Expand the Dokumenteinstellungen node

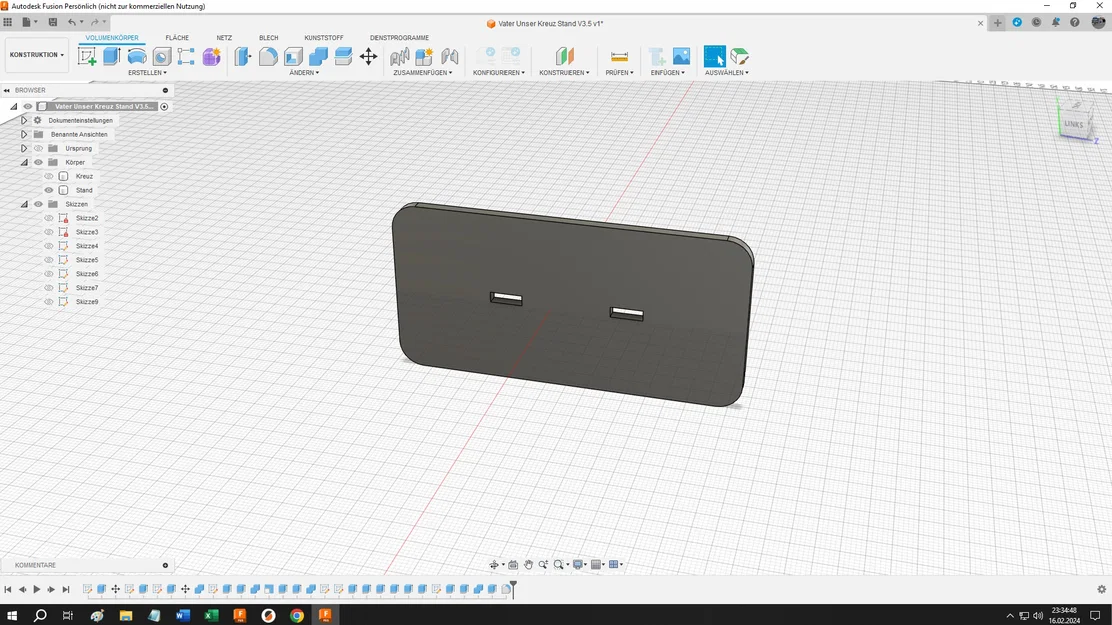[x=24, y=120]
